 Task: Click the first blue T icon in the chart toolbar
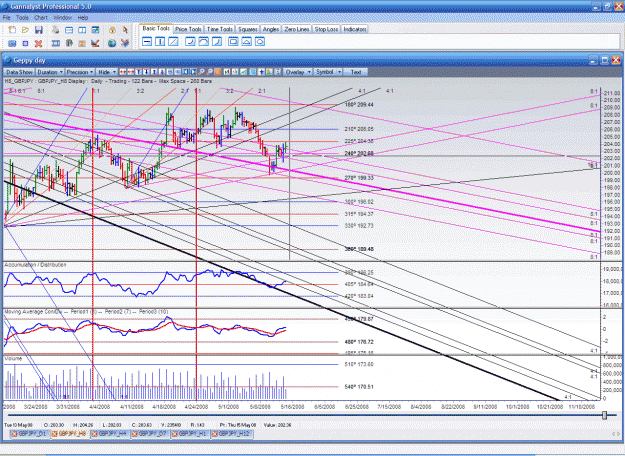tap(138, 72)
